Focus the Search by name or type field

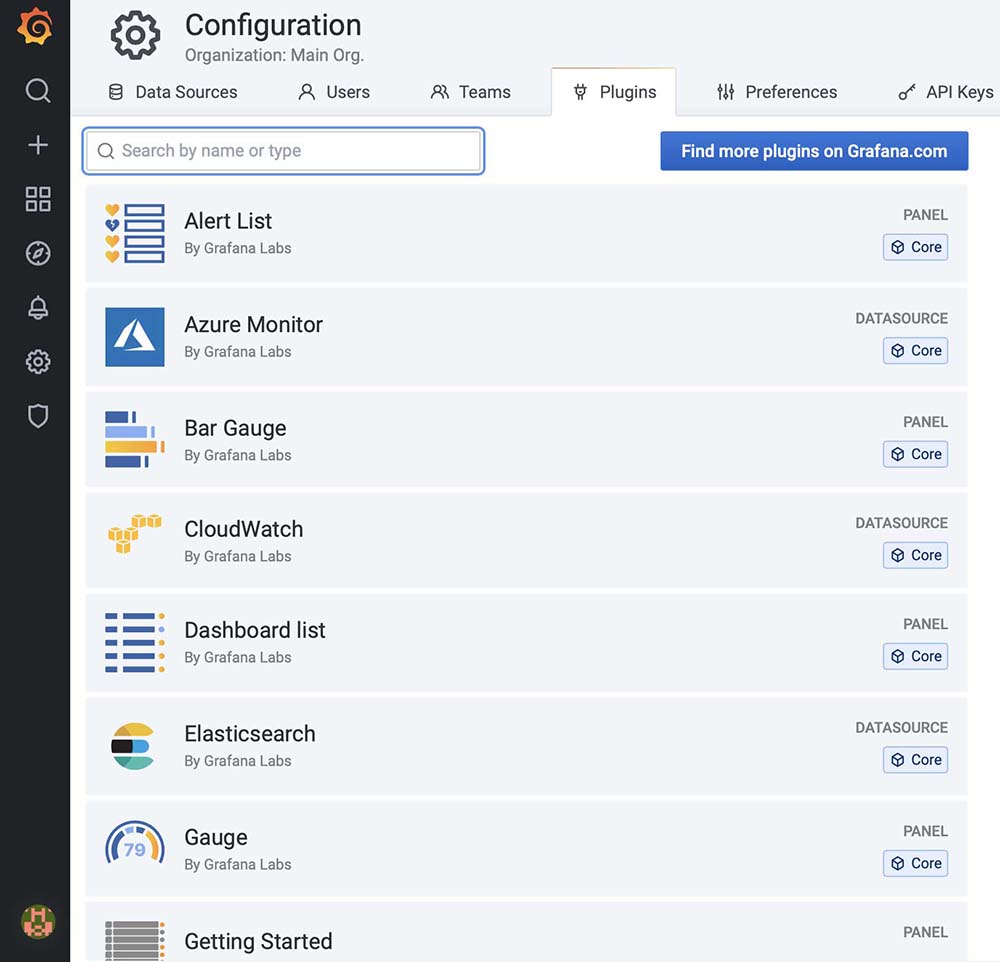(x=285, y=151)
